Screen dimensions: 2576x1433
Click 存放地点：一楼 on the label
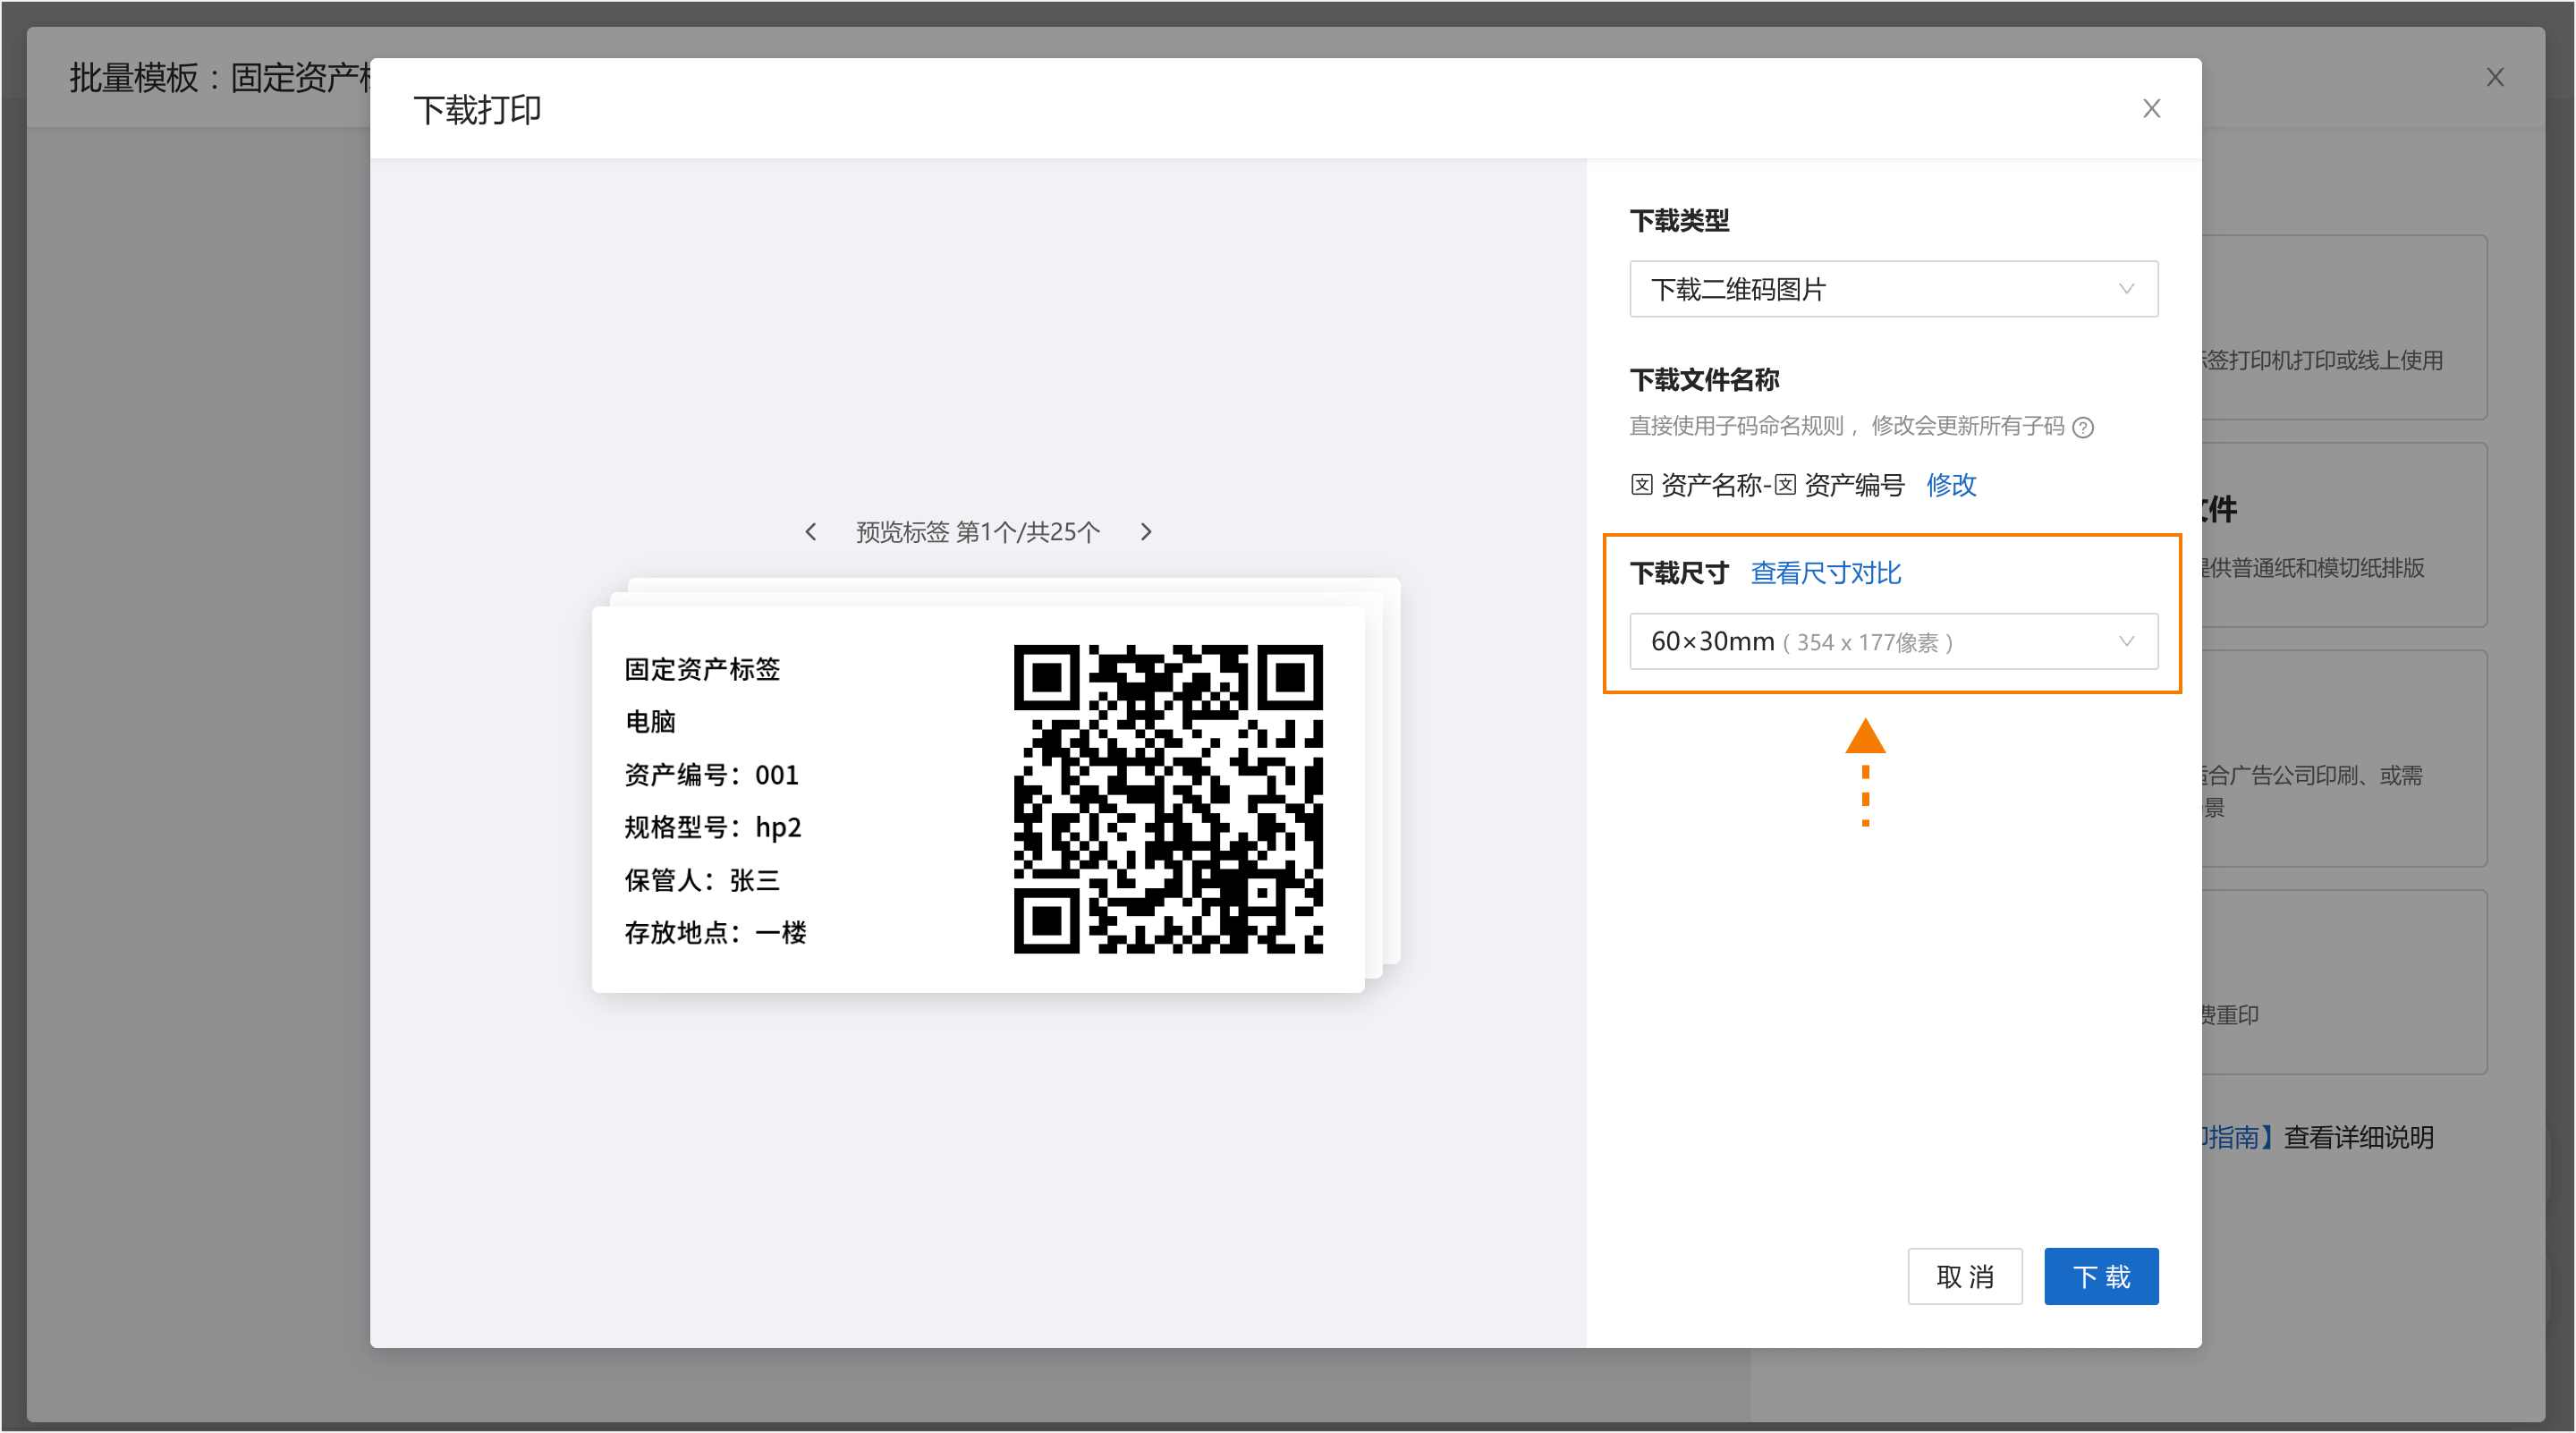(x=716, y=933)
